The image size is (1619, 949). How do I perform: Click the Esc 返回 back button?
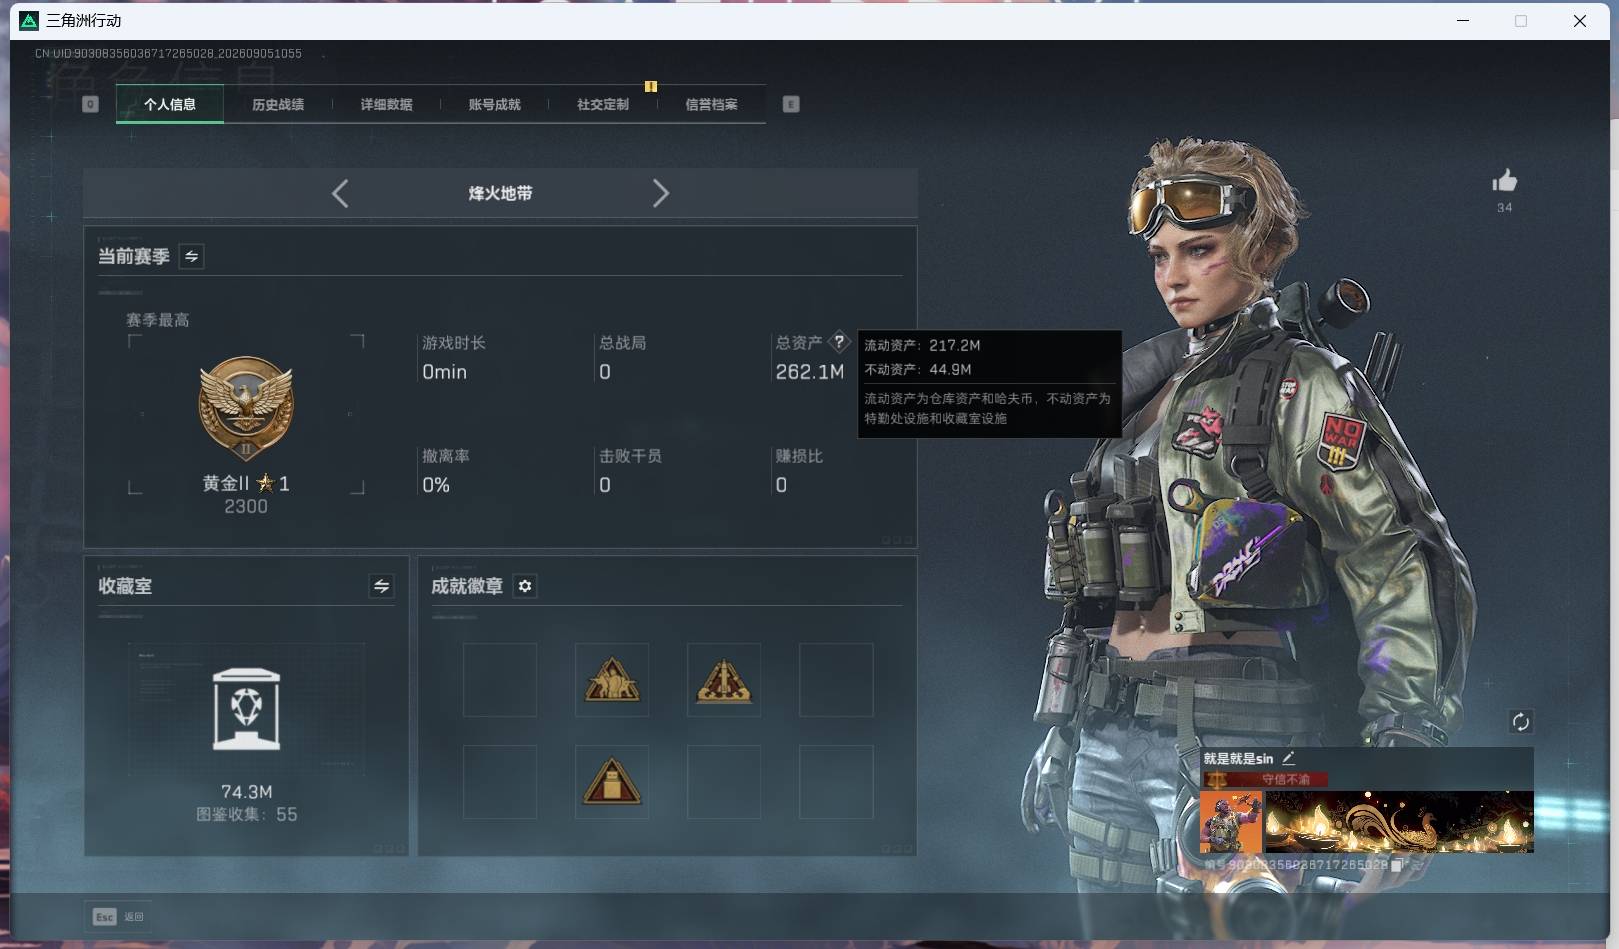119,916
